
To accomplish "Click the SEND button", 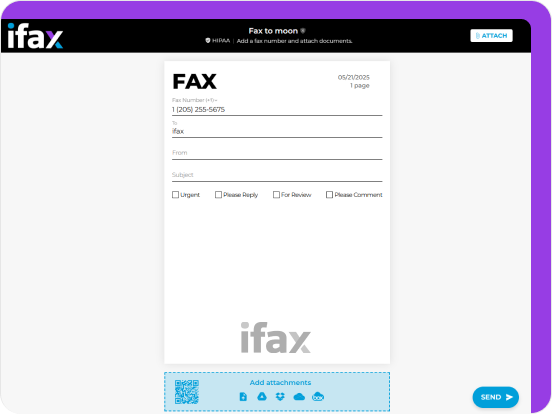I will tap(496, 397).
